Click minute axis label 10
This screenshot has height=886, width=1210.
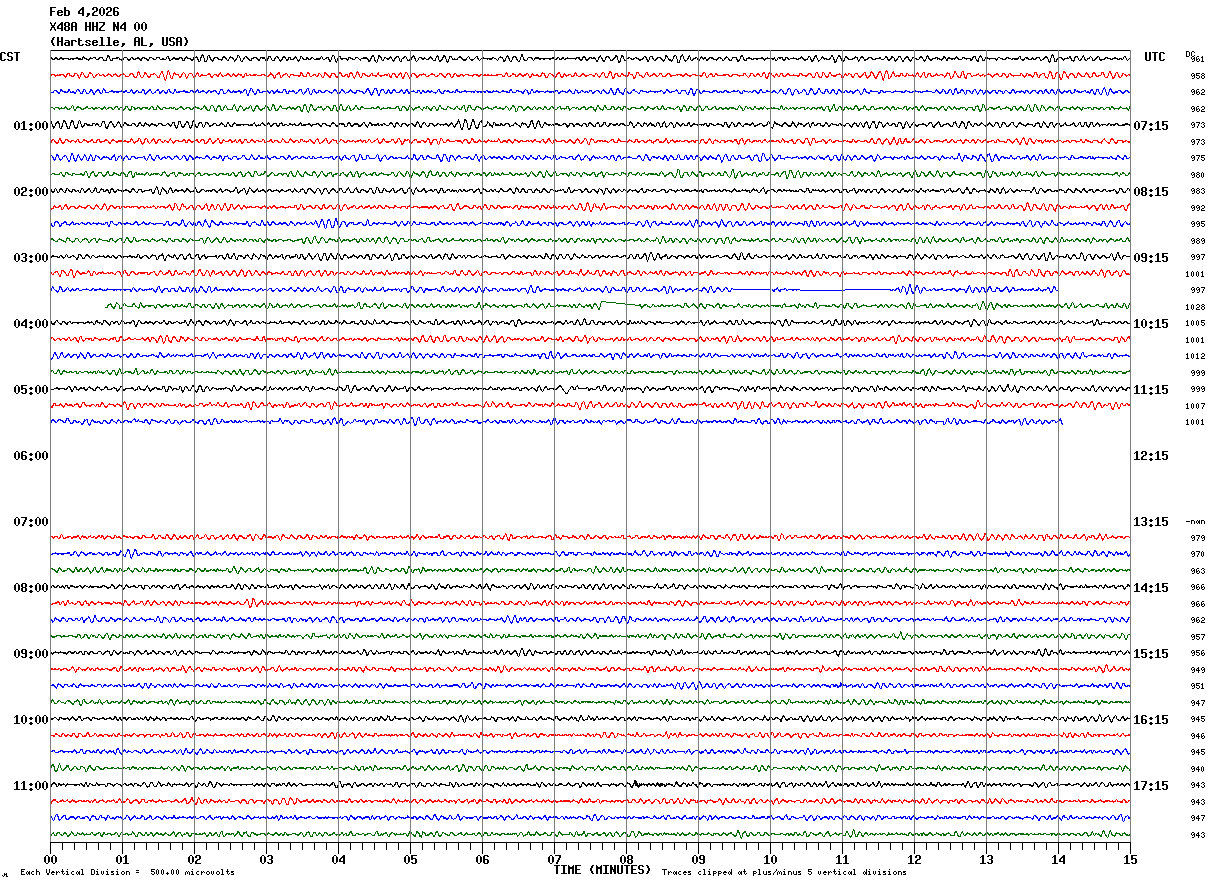770,859
